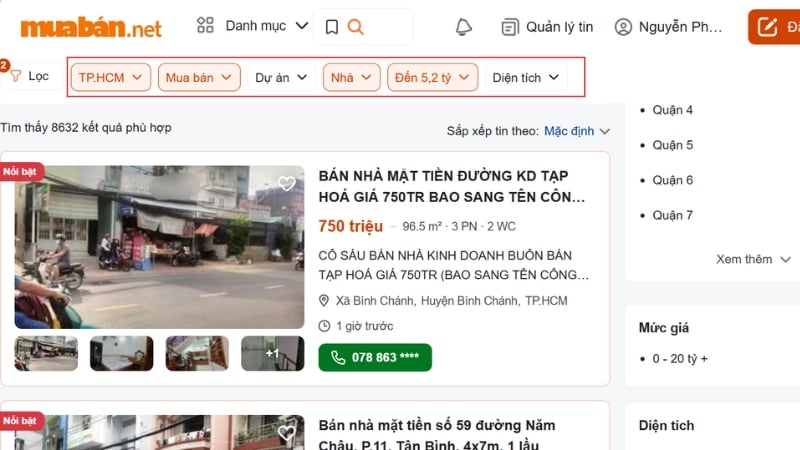Click the Mức giá section heading
Screen dimensions: 800x450
pyautogui.click(x=664, y=328)
